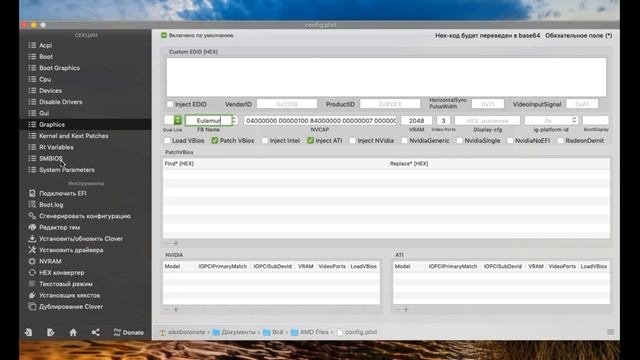Select Disable Drivers section

click(x=60, y=102)
